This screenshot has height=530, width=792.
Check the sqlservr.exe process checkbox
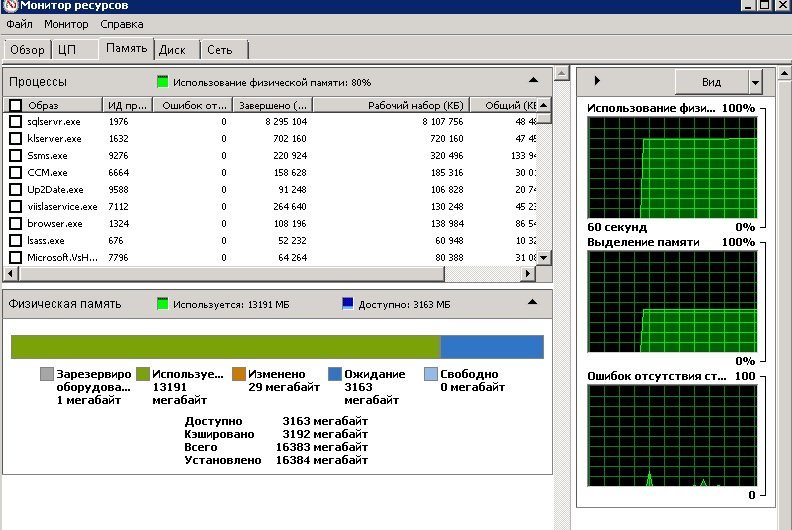[15, 121]
